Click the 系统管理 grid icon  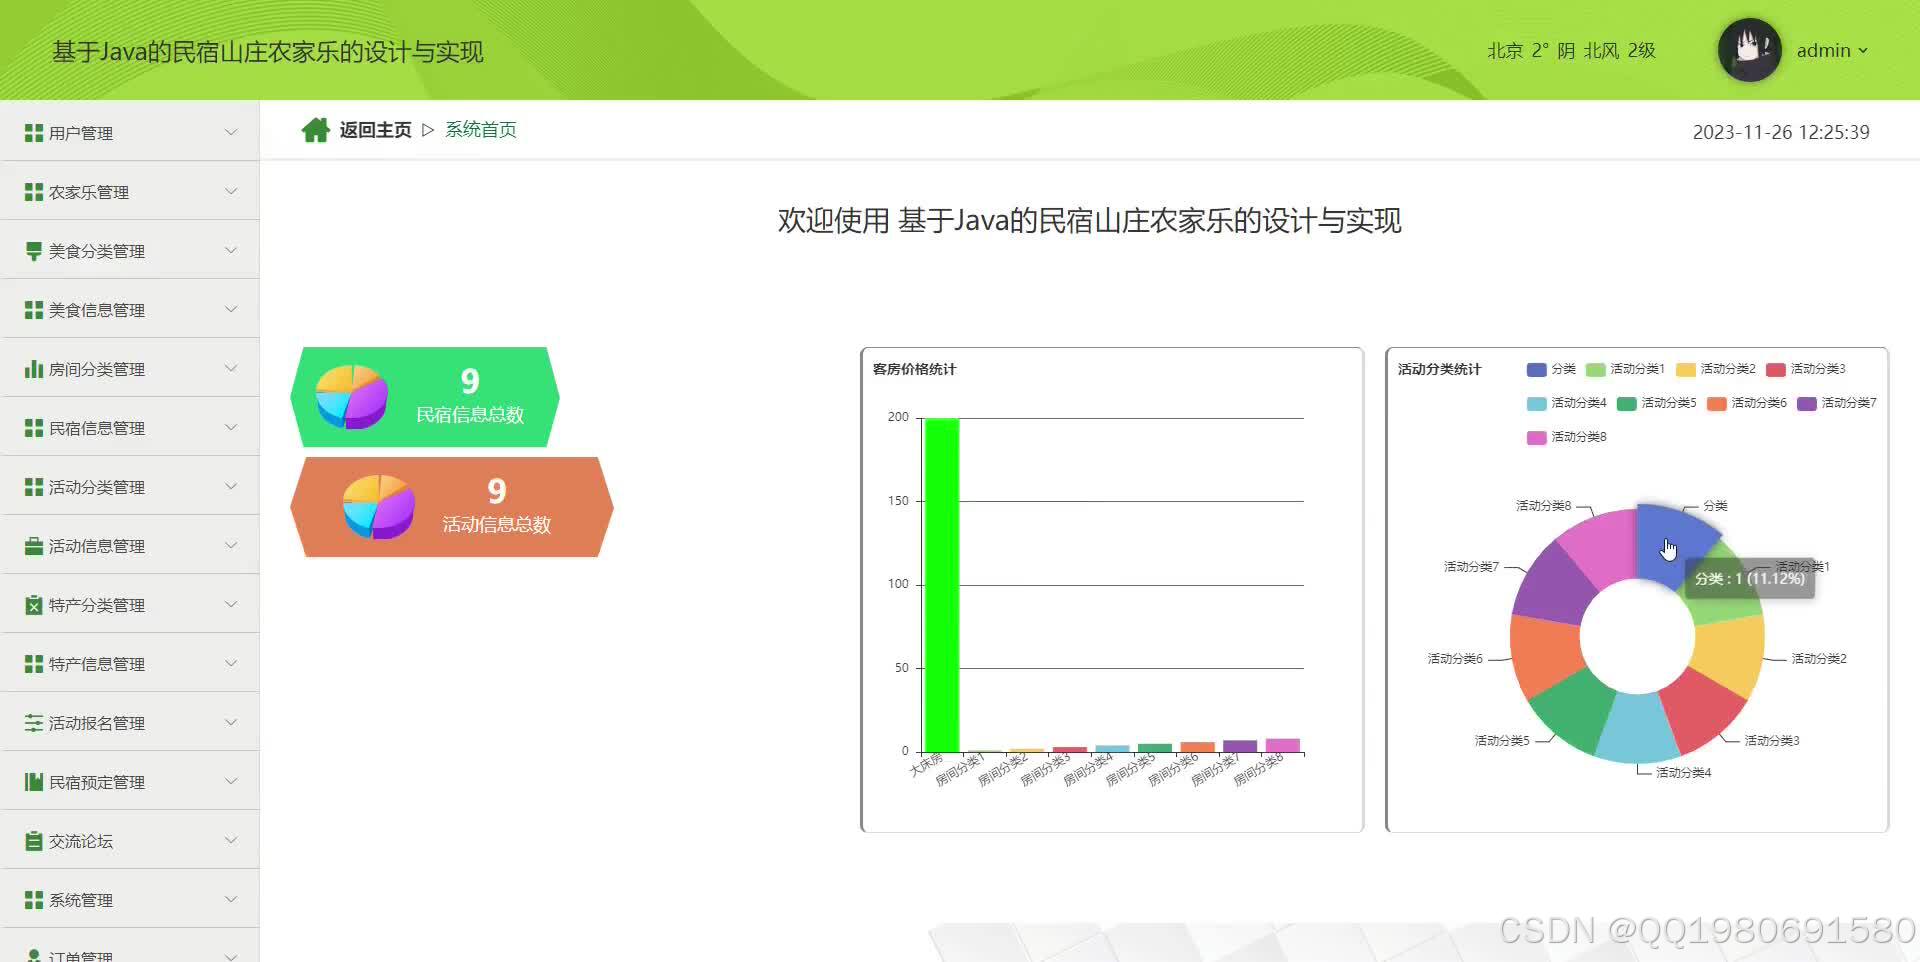pyautogui.click(x=33, y=900)
